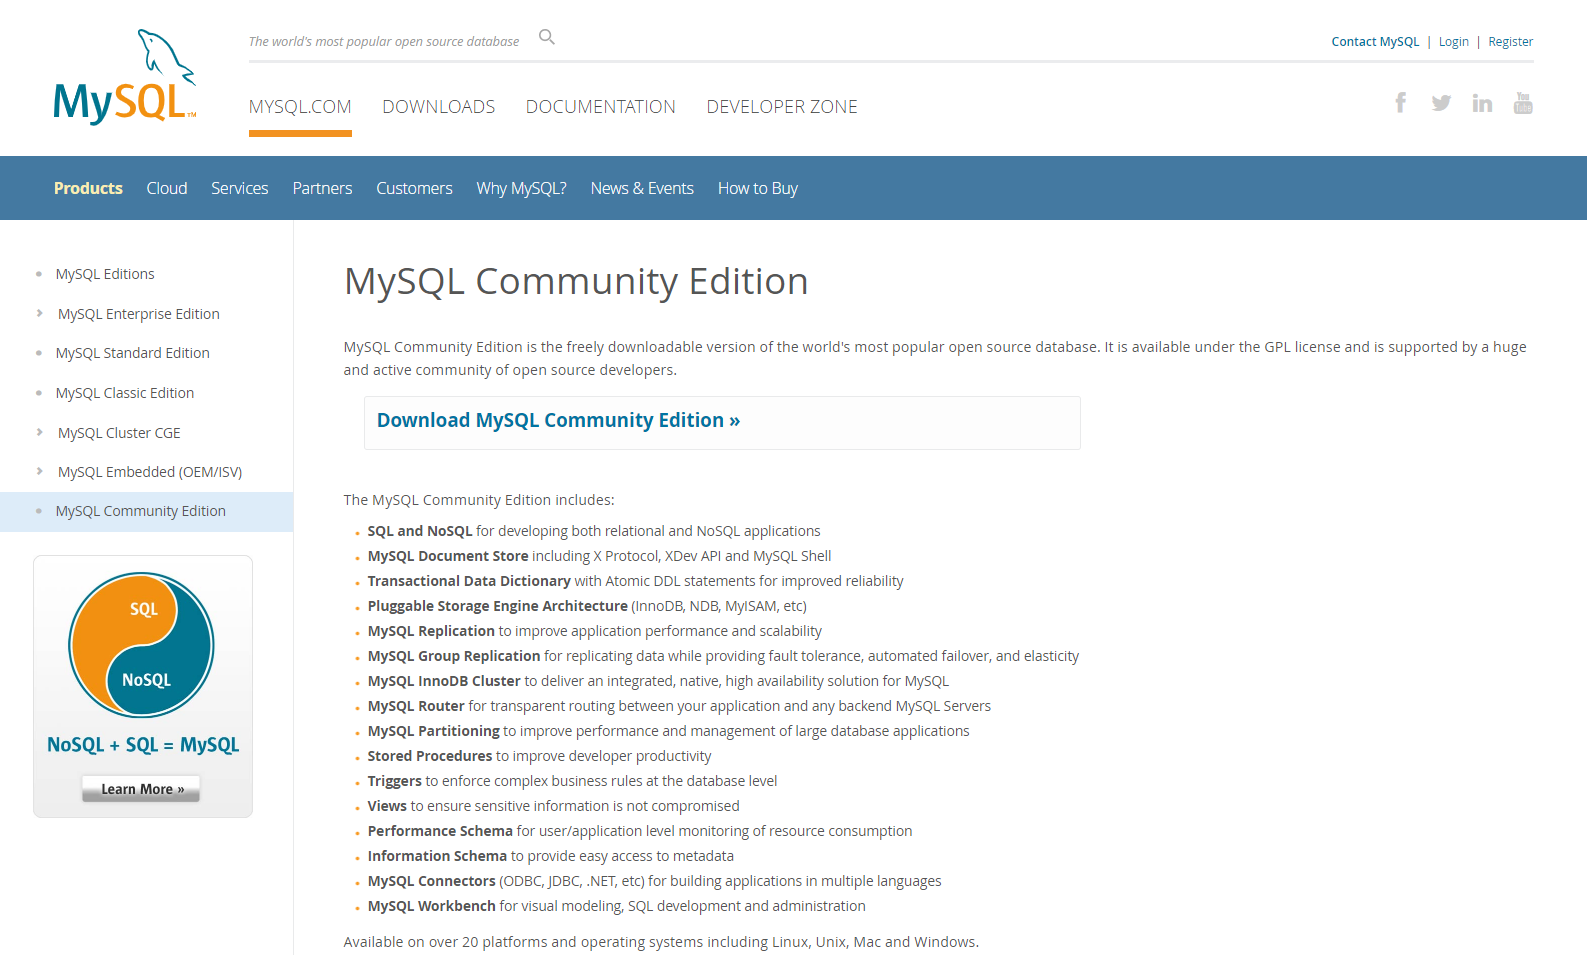This screenshot has height=955, width=1587.
Task: Expand the MySQL Embedded (OEM/ISV) arrow
Action: pos(39,471)
